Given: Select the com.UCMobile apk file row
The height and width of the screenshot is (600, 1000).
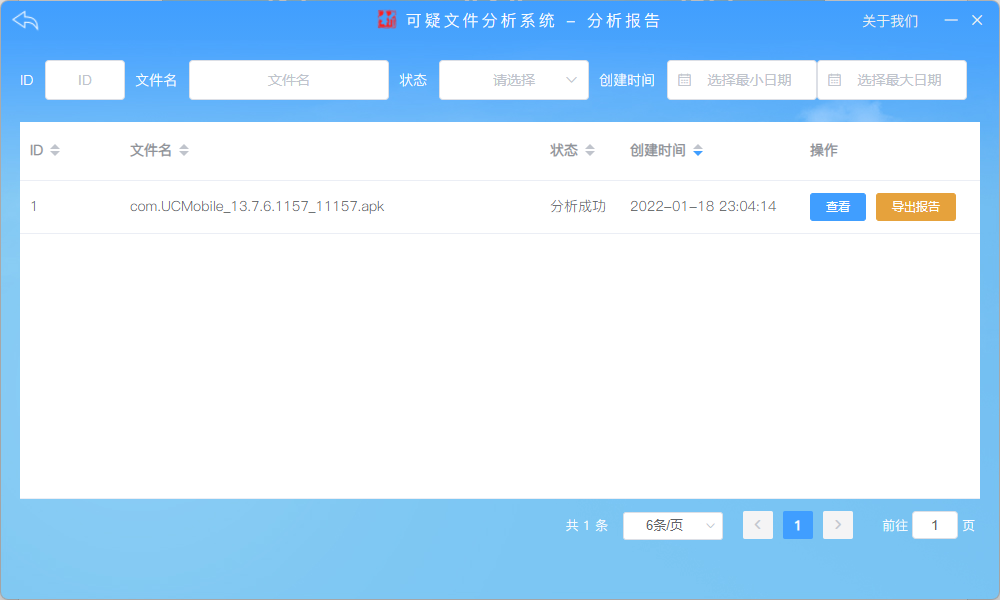Looking at the screenshot, I should tap(257, 207).
